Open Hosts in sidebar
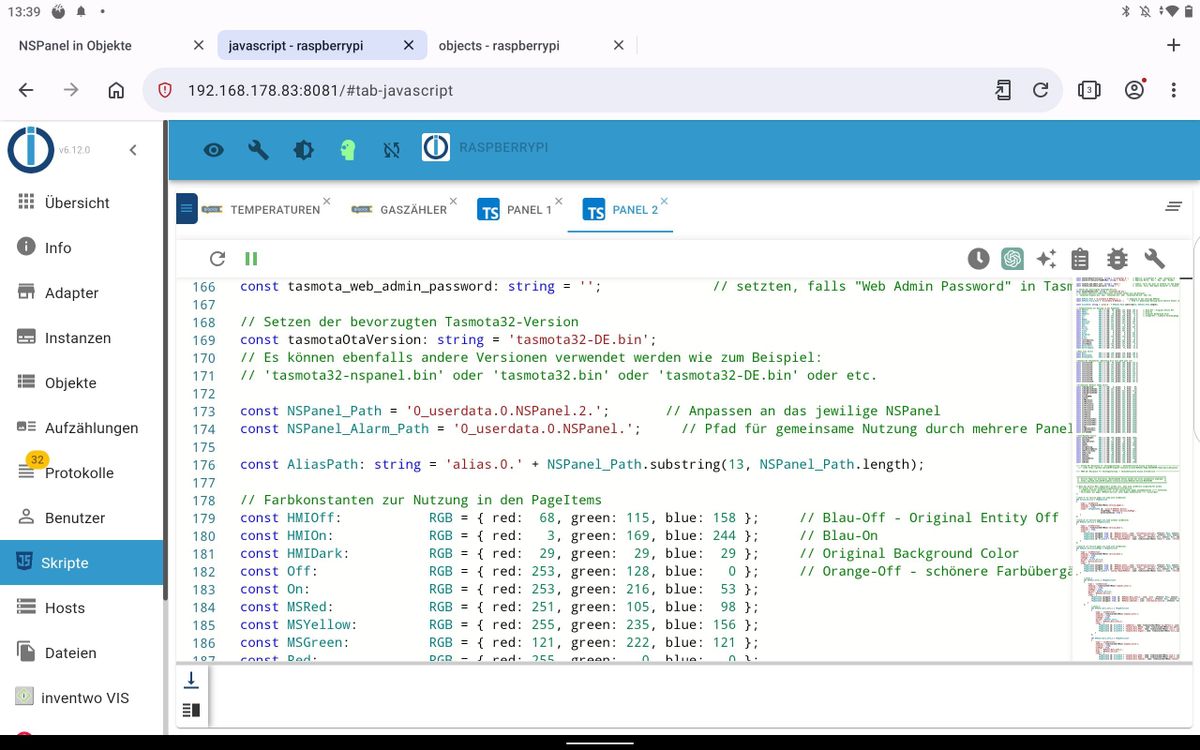Viewport: 1200px width, 750px height. pyautogui.click(x=82, y=607)
